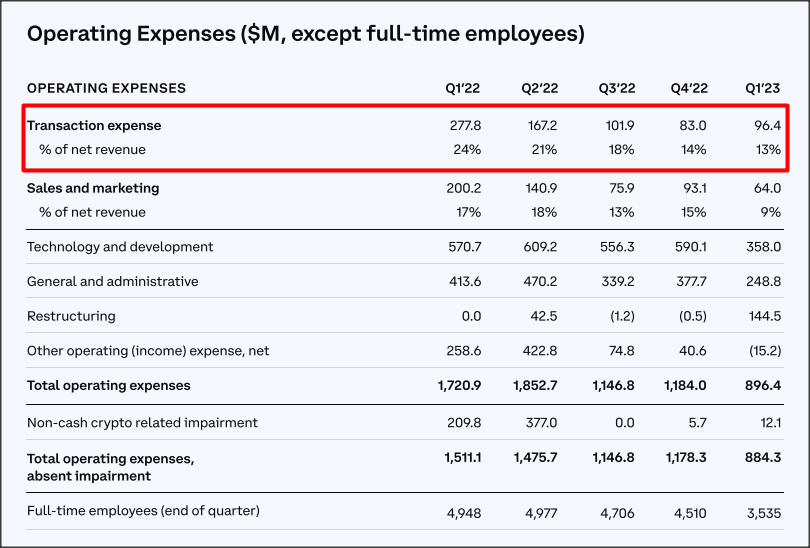The height and width of the screenshot is (548, 810).
Task: Click the Operating Expenses ($M) title
Action: tap(306, 34)
